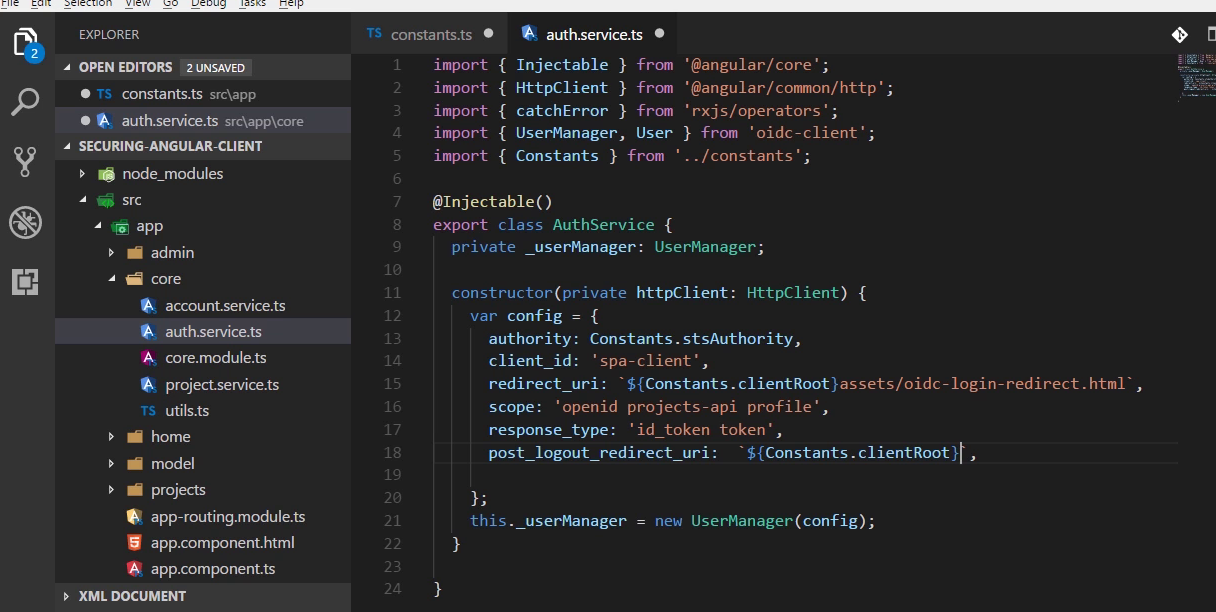
Task: Click the EXPLORER panel title
Action: point(109,34)
